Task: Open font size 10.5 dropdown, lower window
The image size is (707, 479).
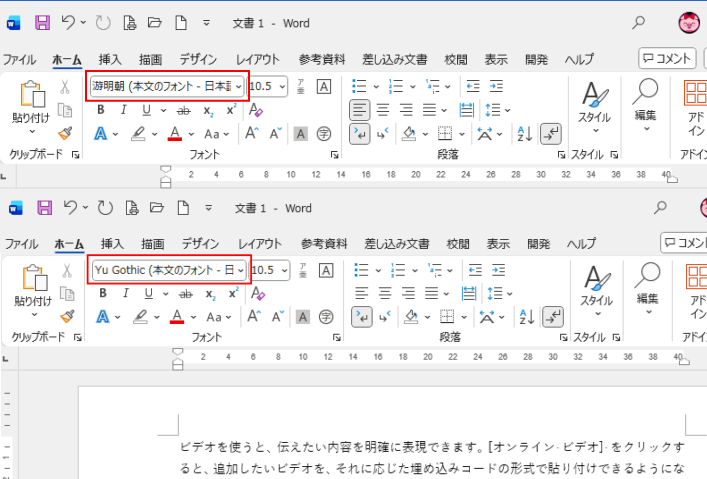Action: click(285, 270)
